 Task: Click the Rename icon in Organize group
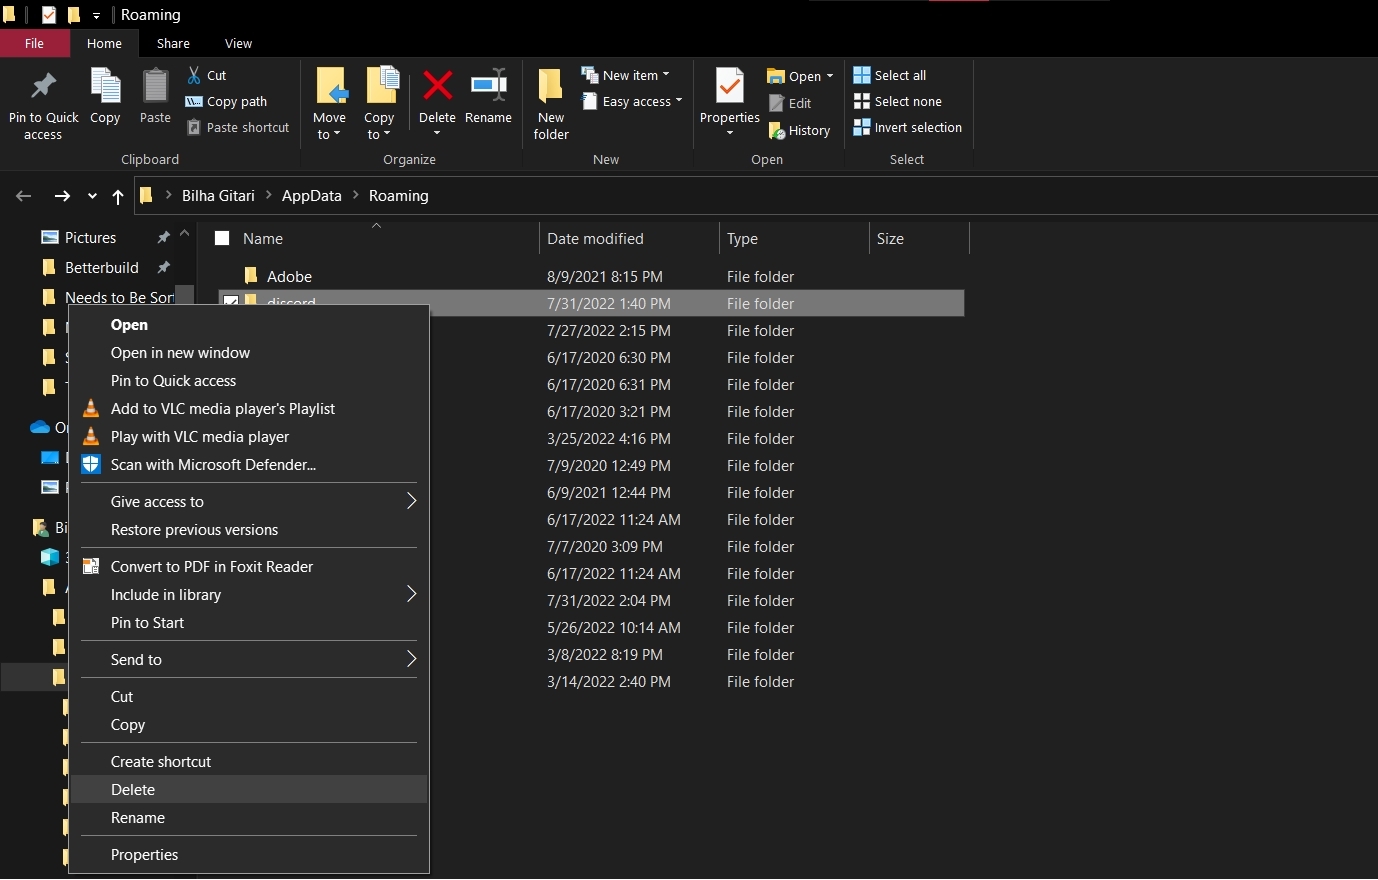click(488, 87)
